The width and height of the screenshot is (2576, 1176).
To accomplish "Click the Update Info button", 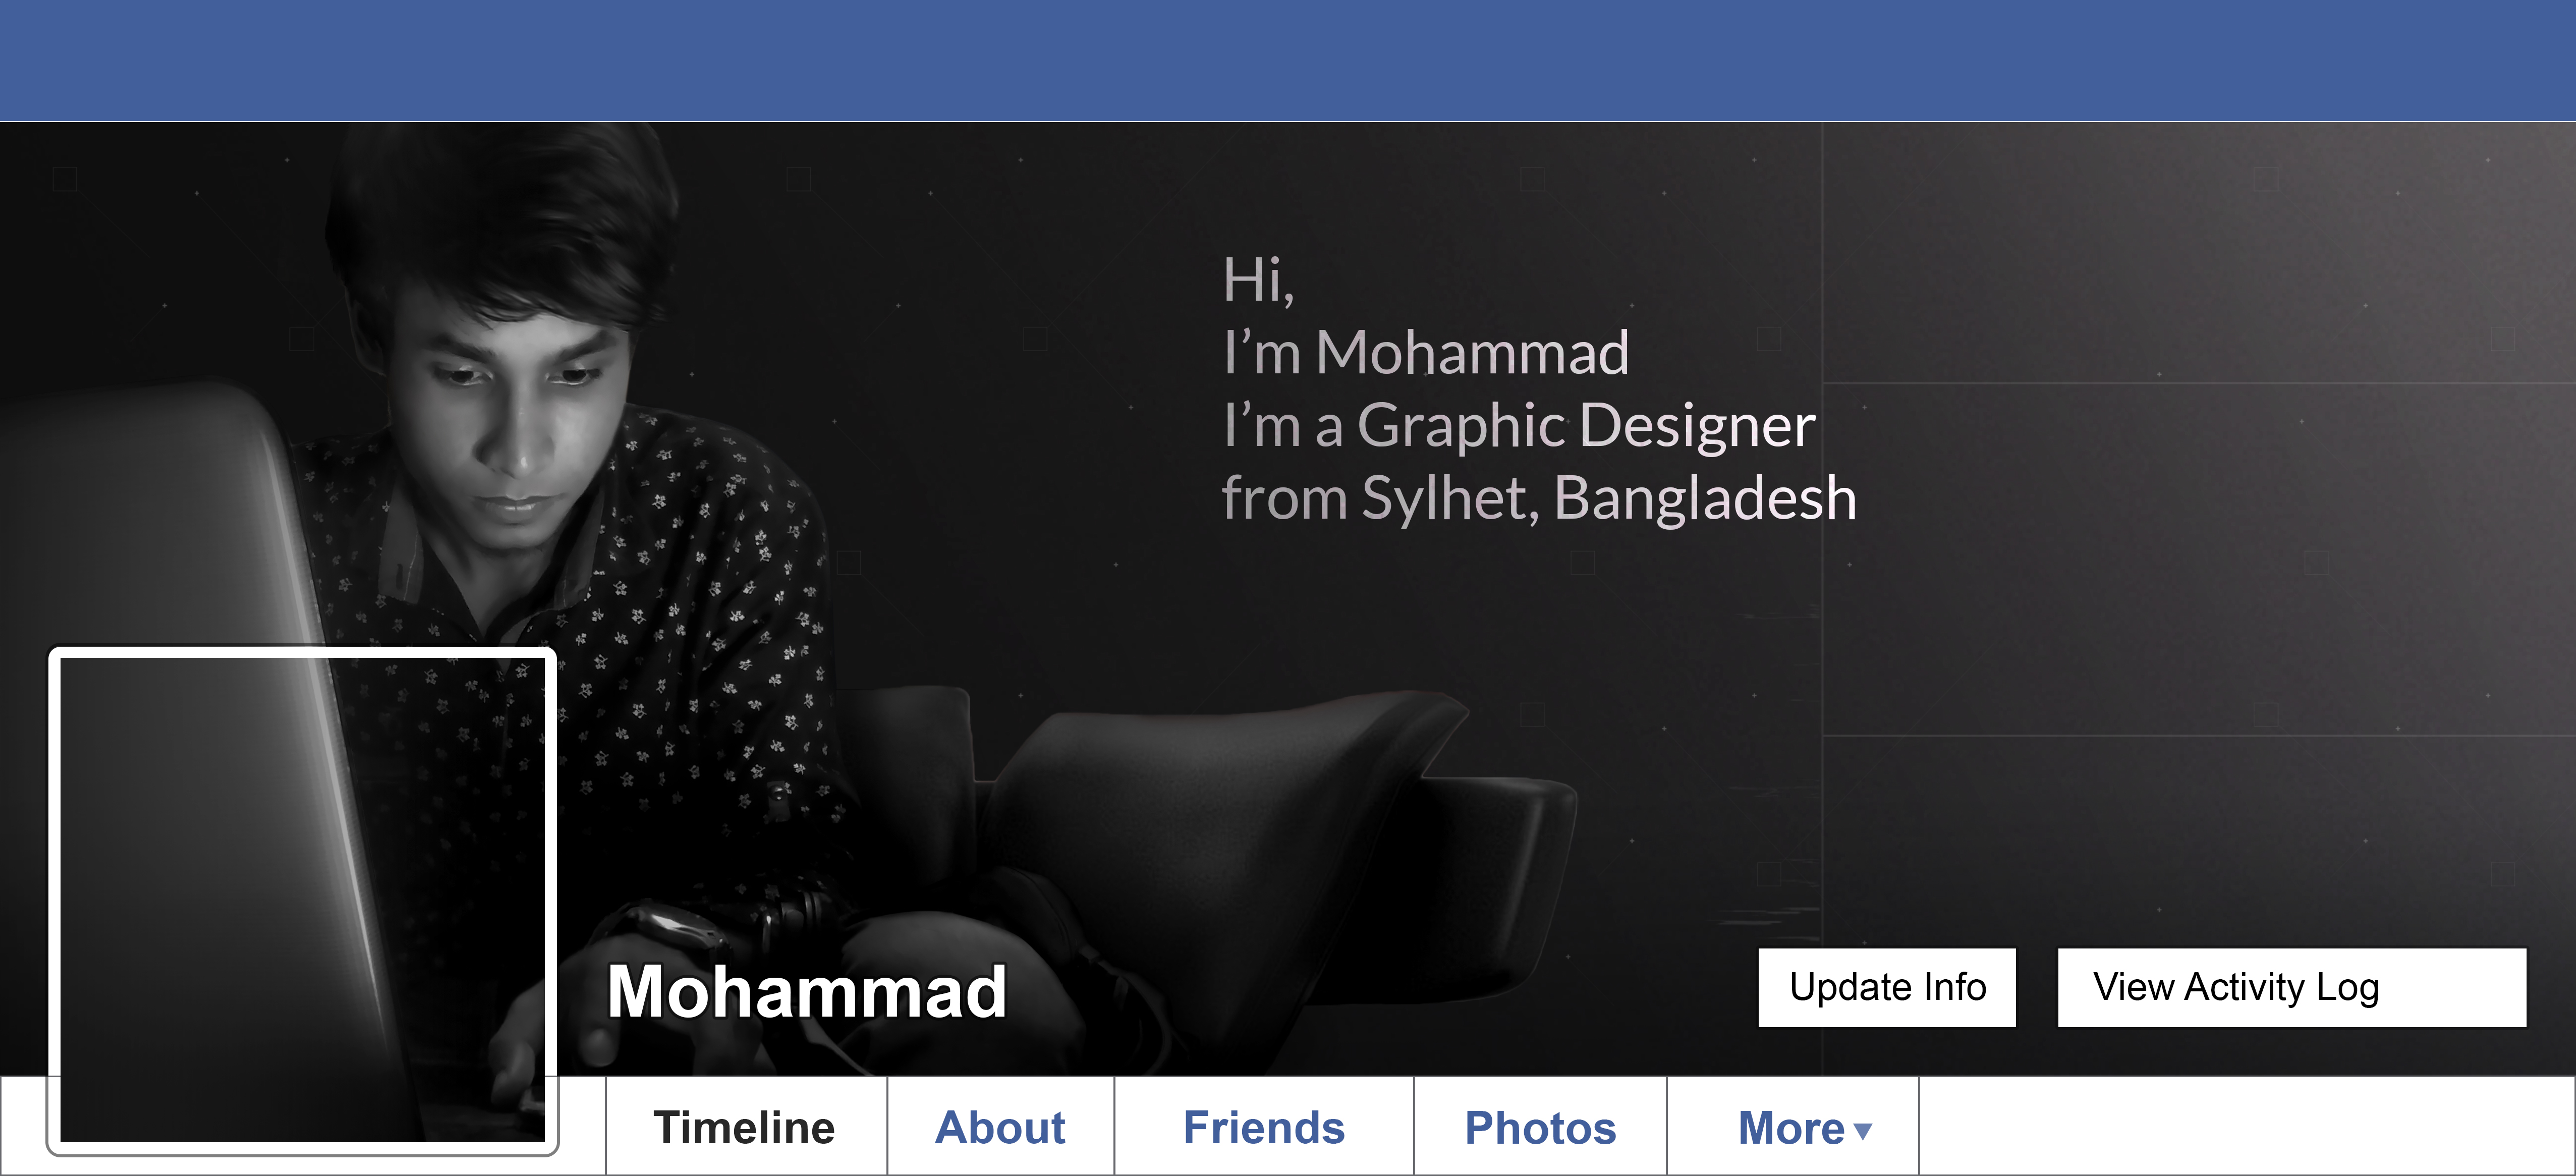I will 1887,987.
